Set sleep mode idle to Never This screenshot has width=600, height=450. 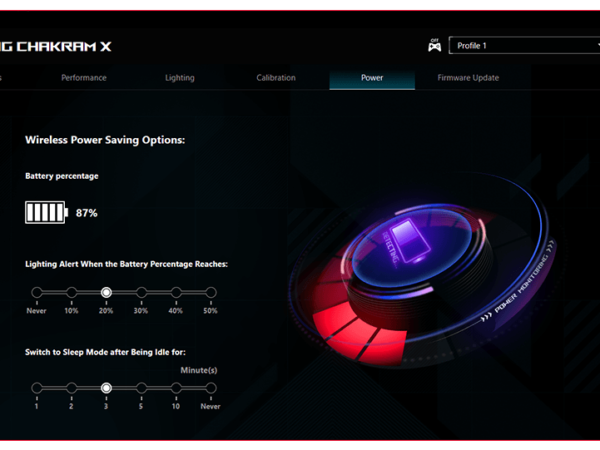tap(210, 388)
